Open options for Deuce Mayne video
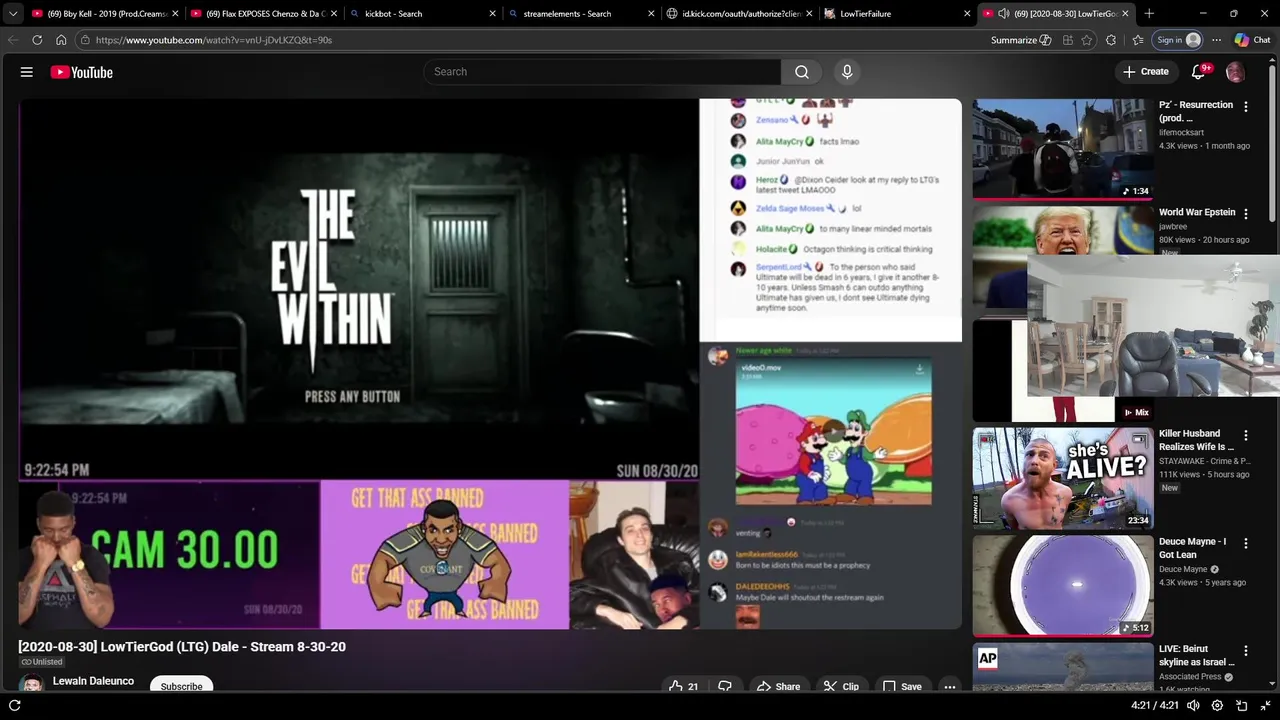Viewport: 1280px width, 720px height. 1245,543
